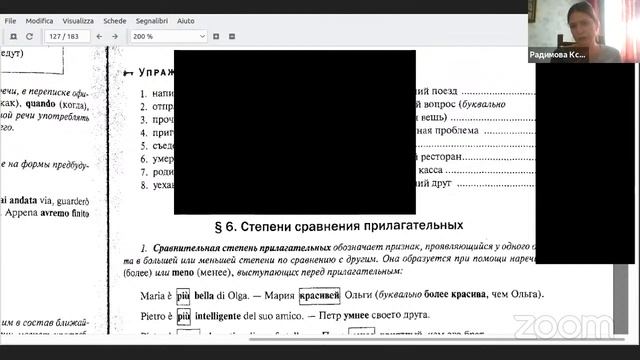Open the Modifica menu
The image size is (640, 360).
(x=39, y=21)
